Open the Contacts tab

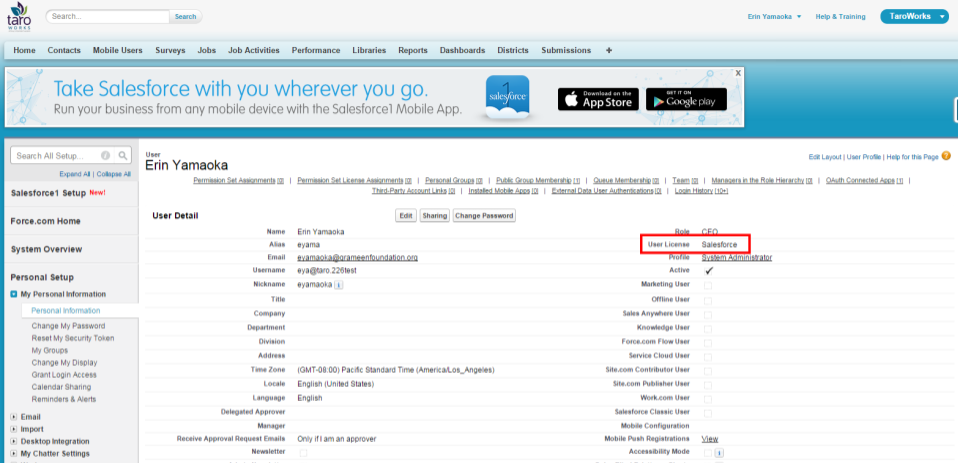(64, 50)
